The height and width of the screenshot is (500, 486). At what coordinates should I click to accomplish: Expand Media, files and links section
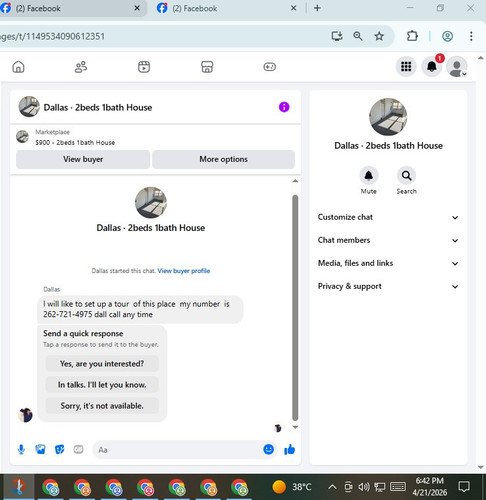point(388,263)
